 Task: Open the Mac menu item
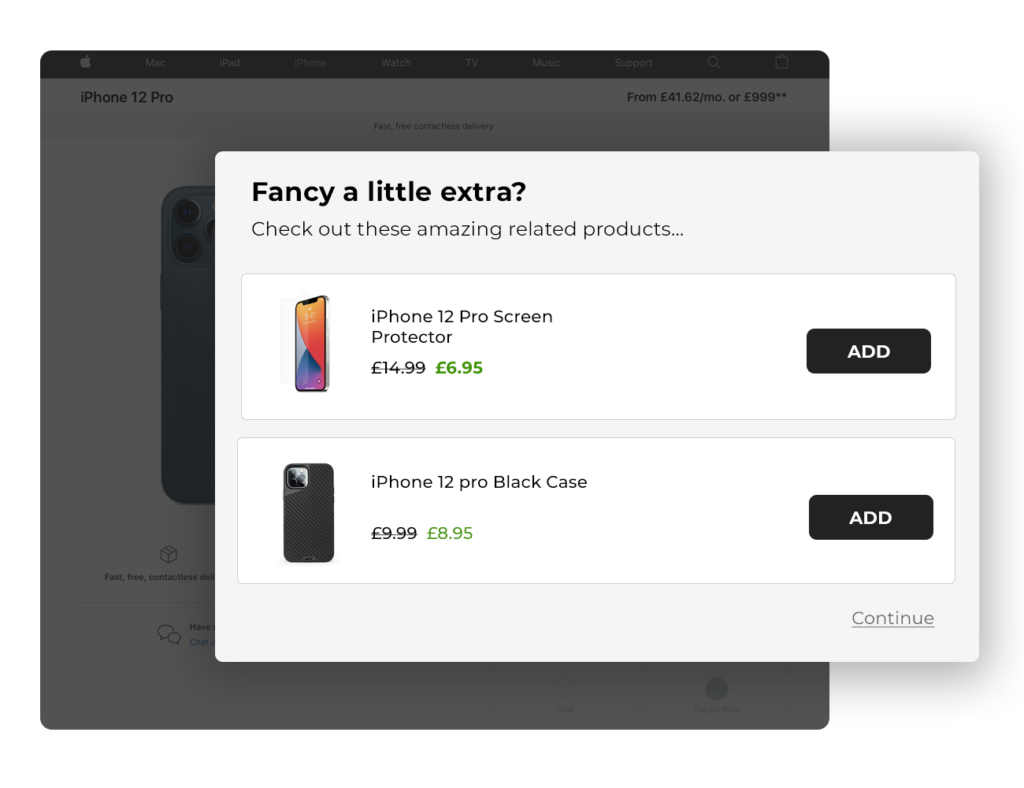155,63
